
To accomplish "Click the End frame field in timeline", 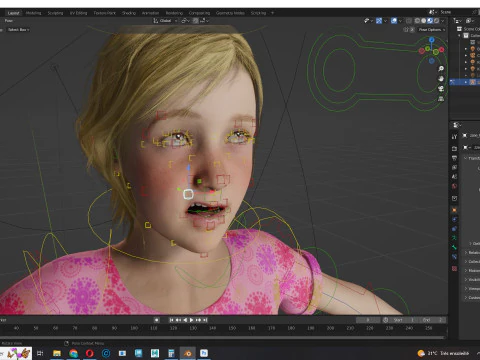I will (x=433, y=320).
